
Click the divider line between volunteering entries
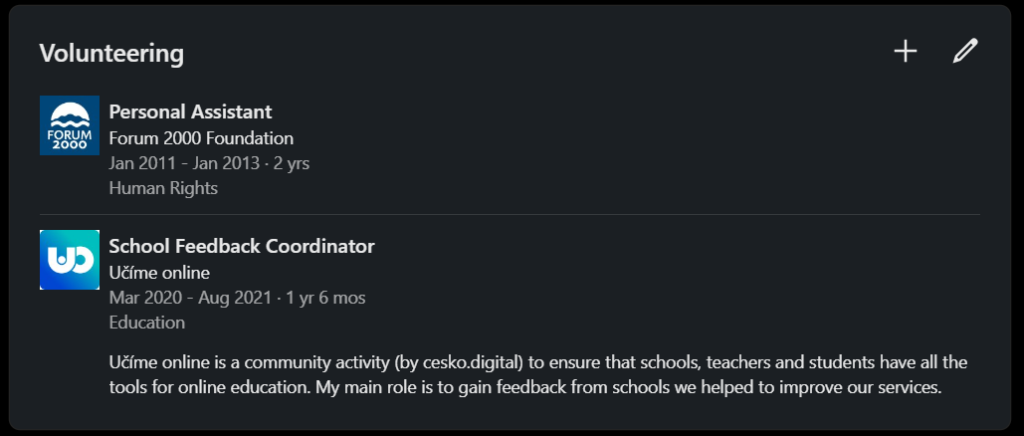coord(510,214)
